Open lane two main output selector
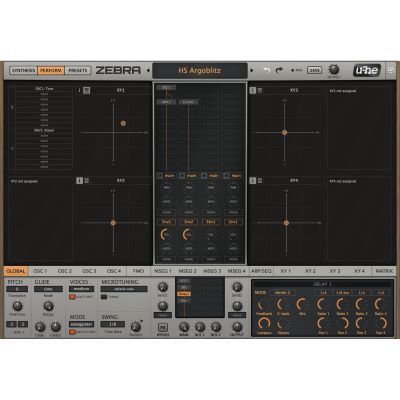The height and width of the screenshot is (400, 400). (192, 176)
